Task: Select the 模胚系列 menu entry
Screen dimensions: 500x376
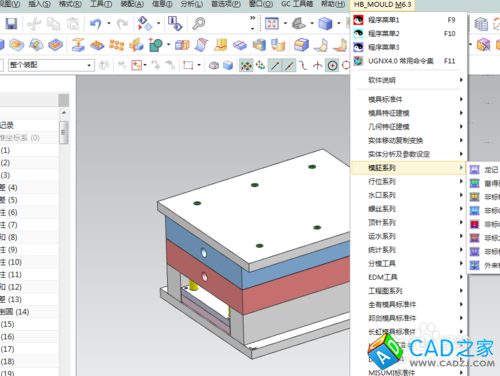Action: (408, 168)
